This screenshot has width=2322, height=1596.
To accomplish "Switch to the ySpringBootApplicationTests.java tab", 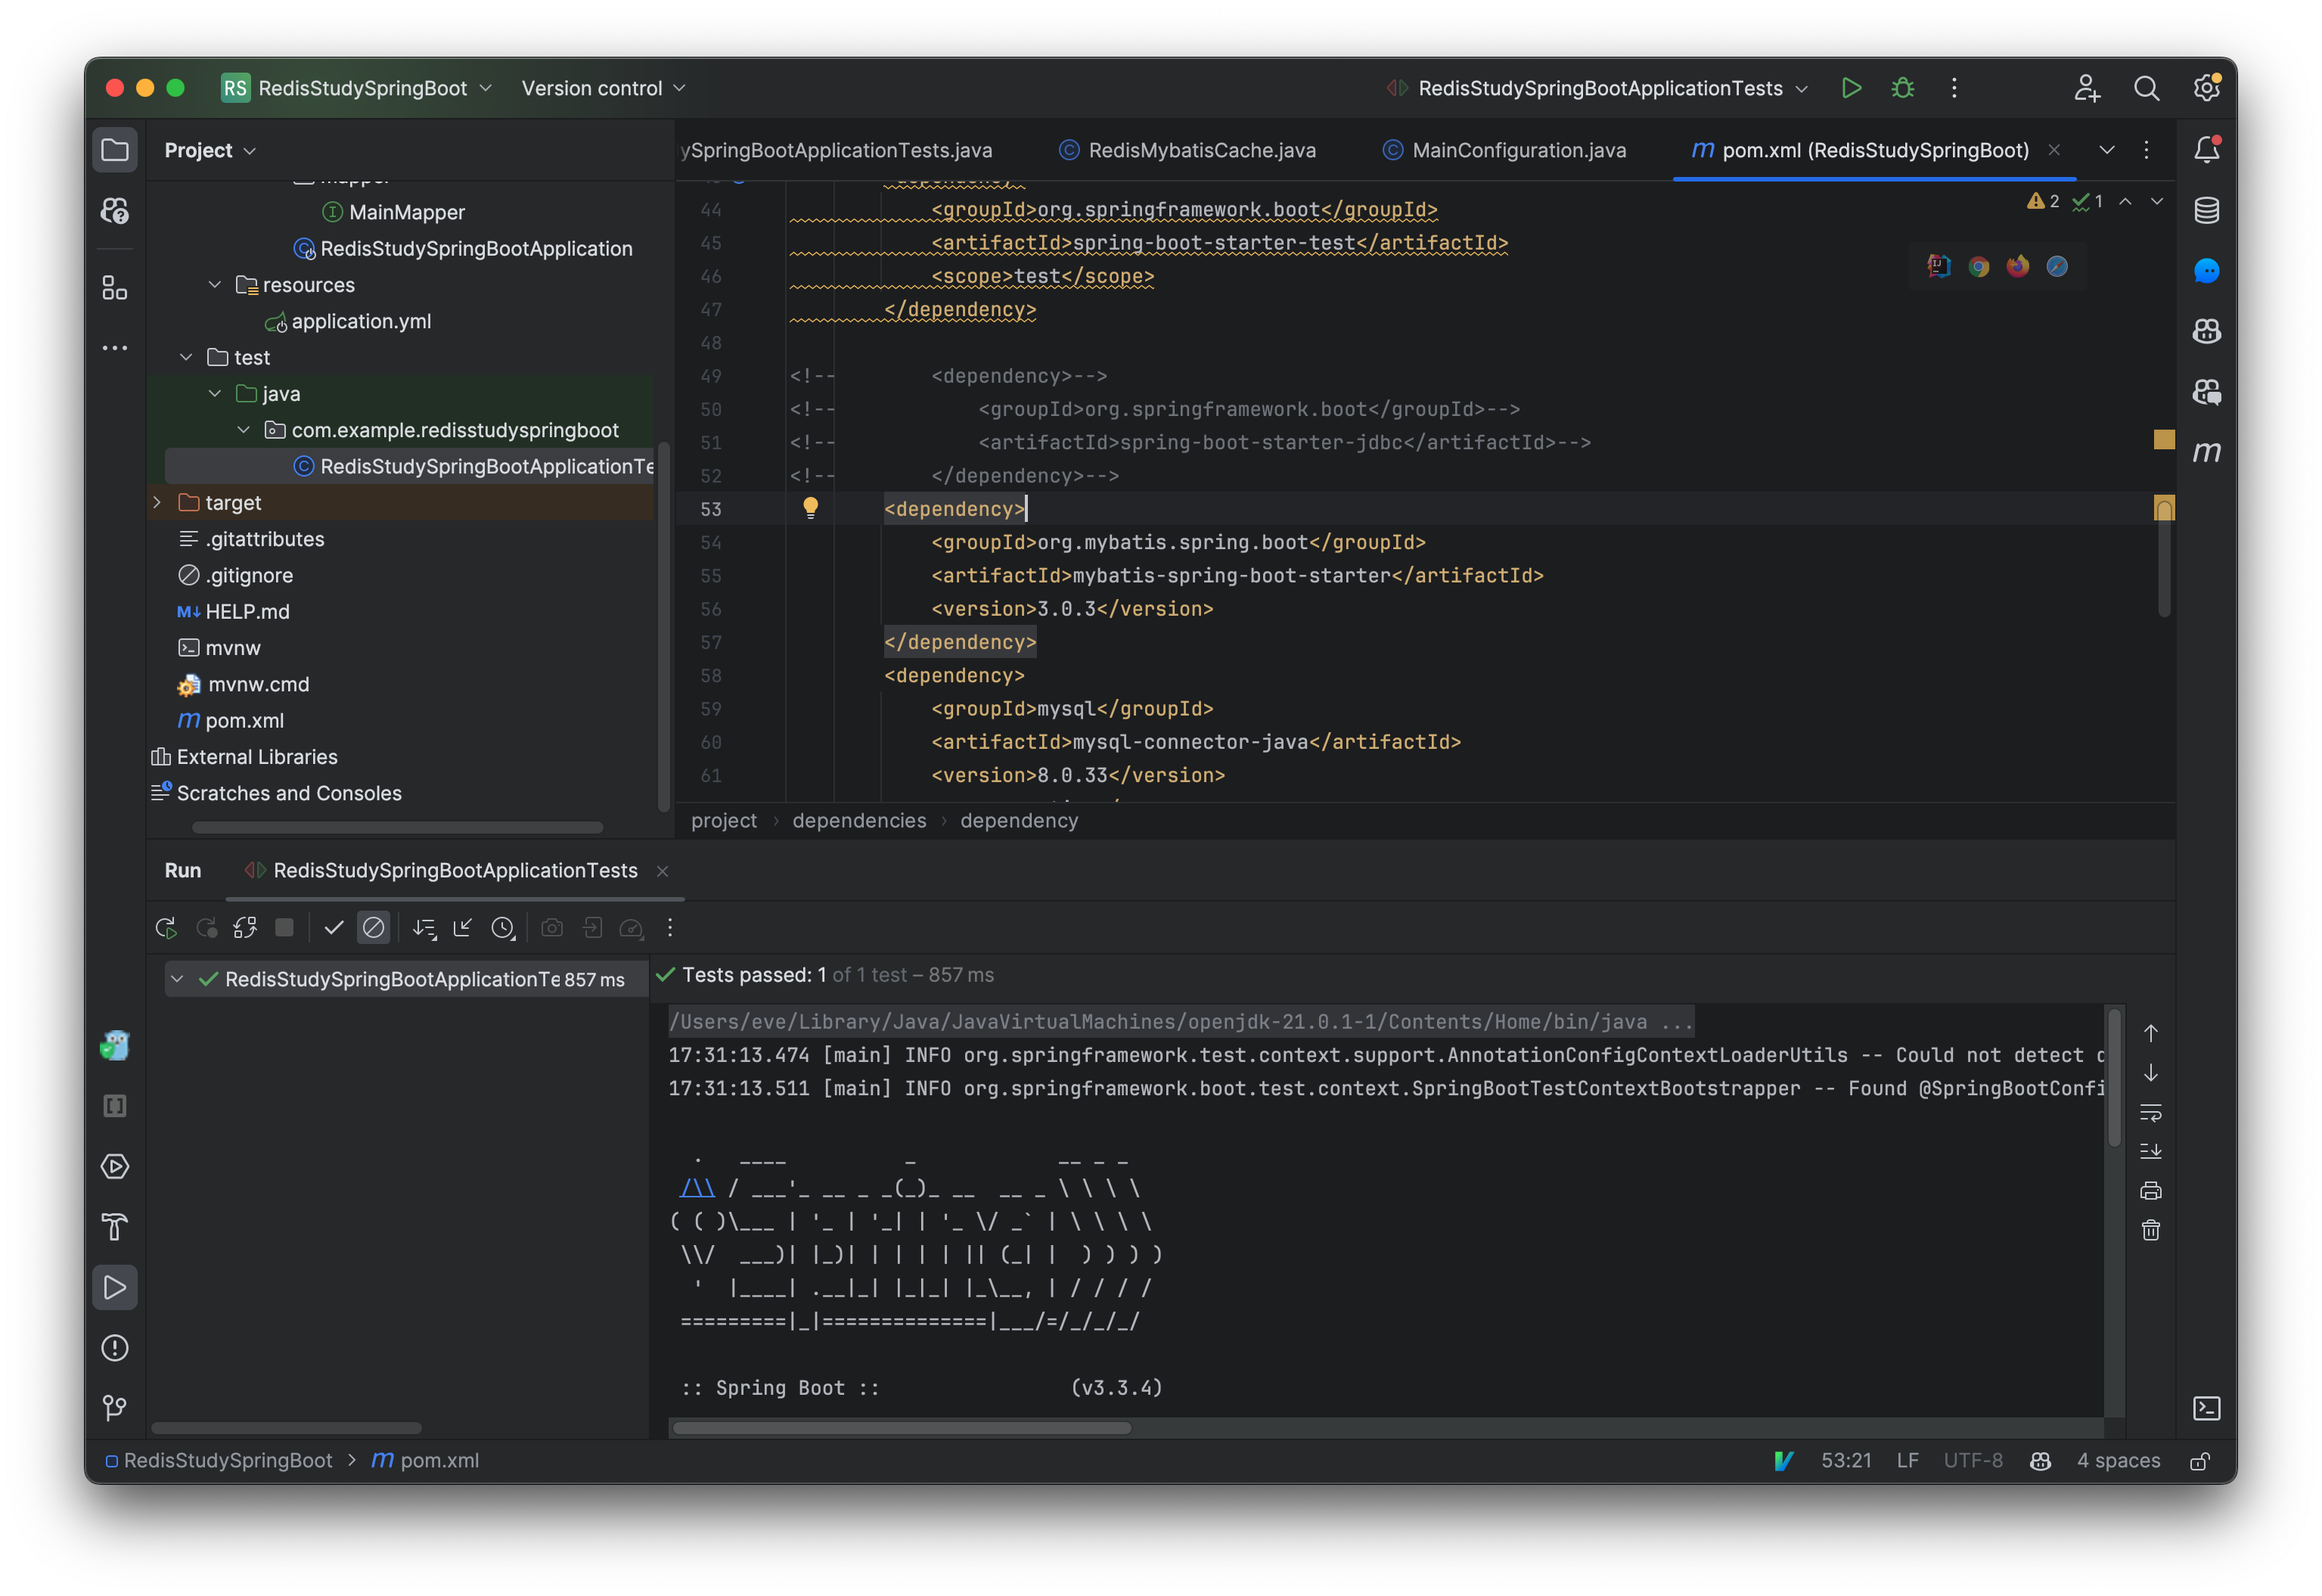I will pos(836,150).
